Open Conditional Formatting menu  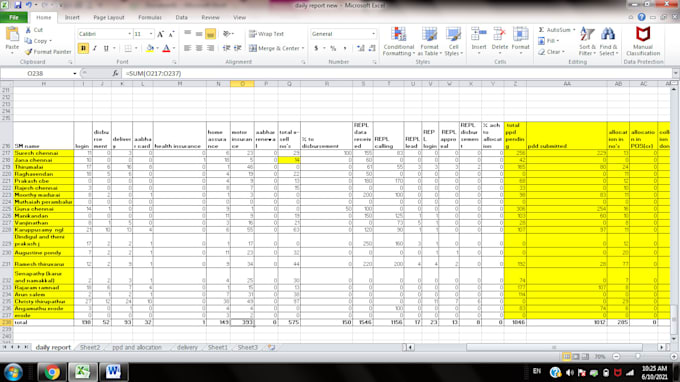coord(399,41)
